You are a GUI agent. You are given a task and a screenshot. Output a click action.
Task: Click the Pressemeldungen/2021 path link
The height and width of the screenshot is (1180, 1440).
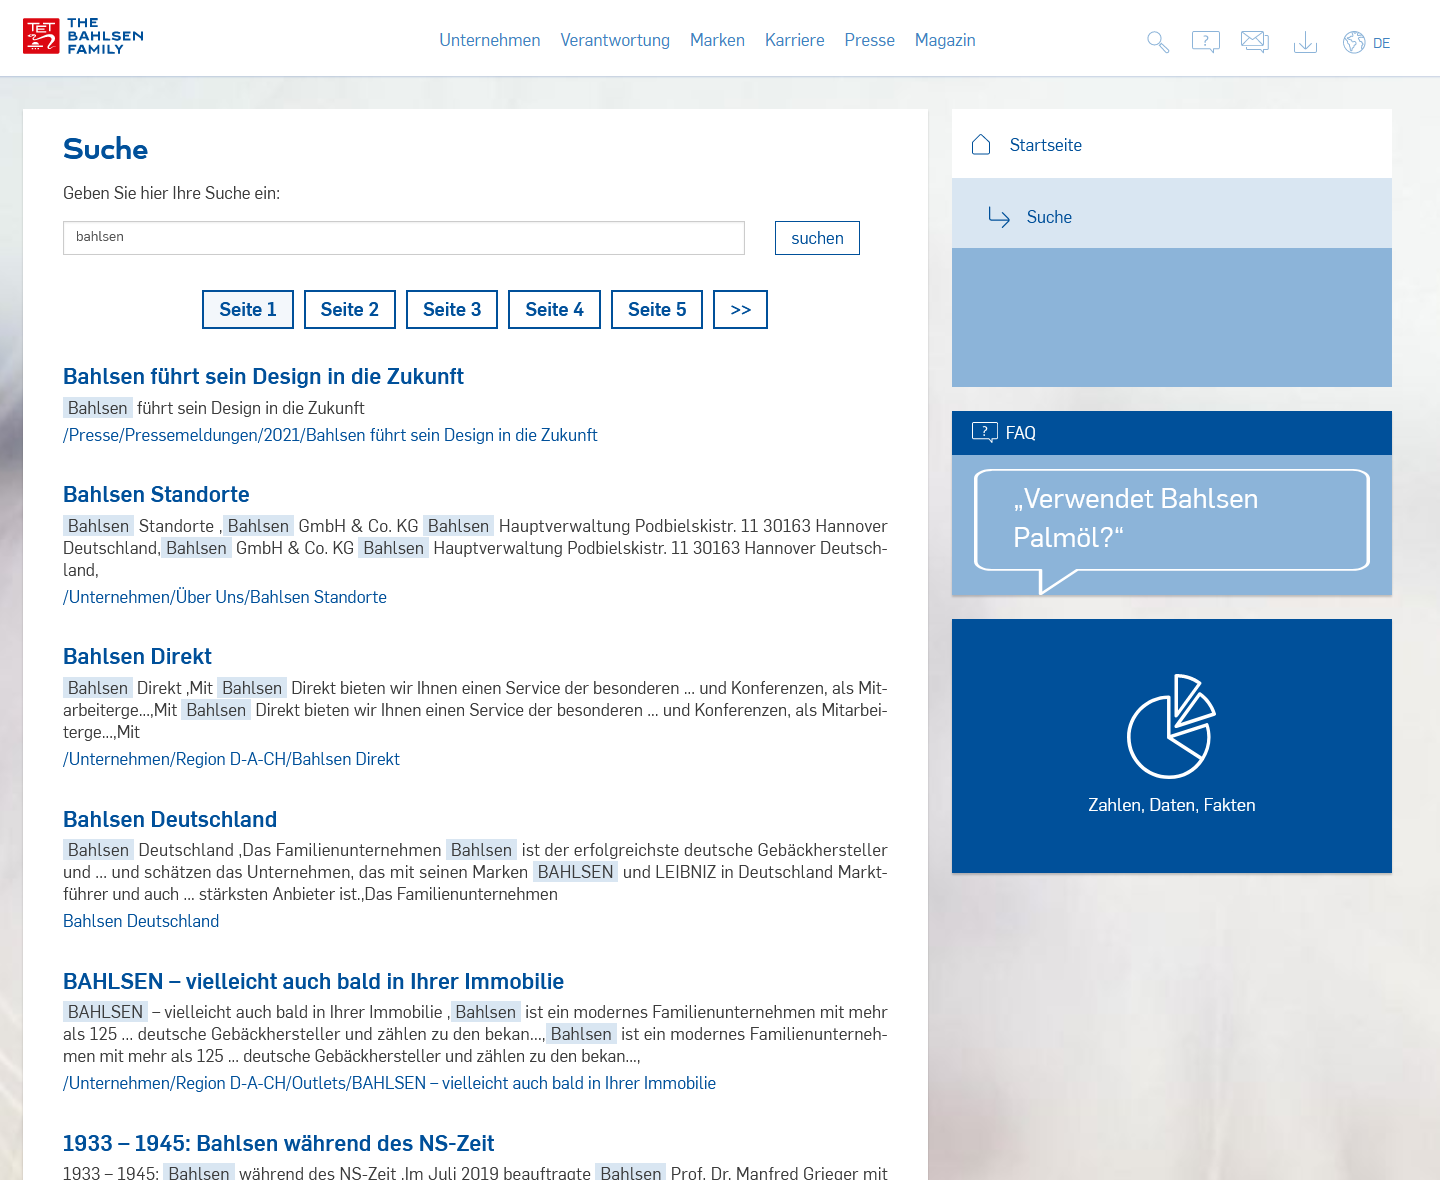coord(330,435)
